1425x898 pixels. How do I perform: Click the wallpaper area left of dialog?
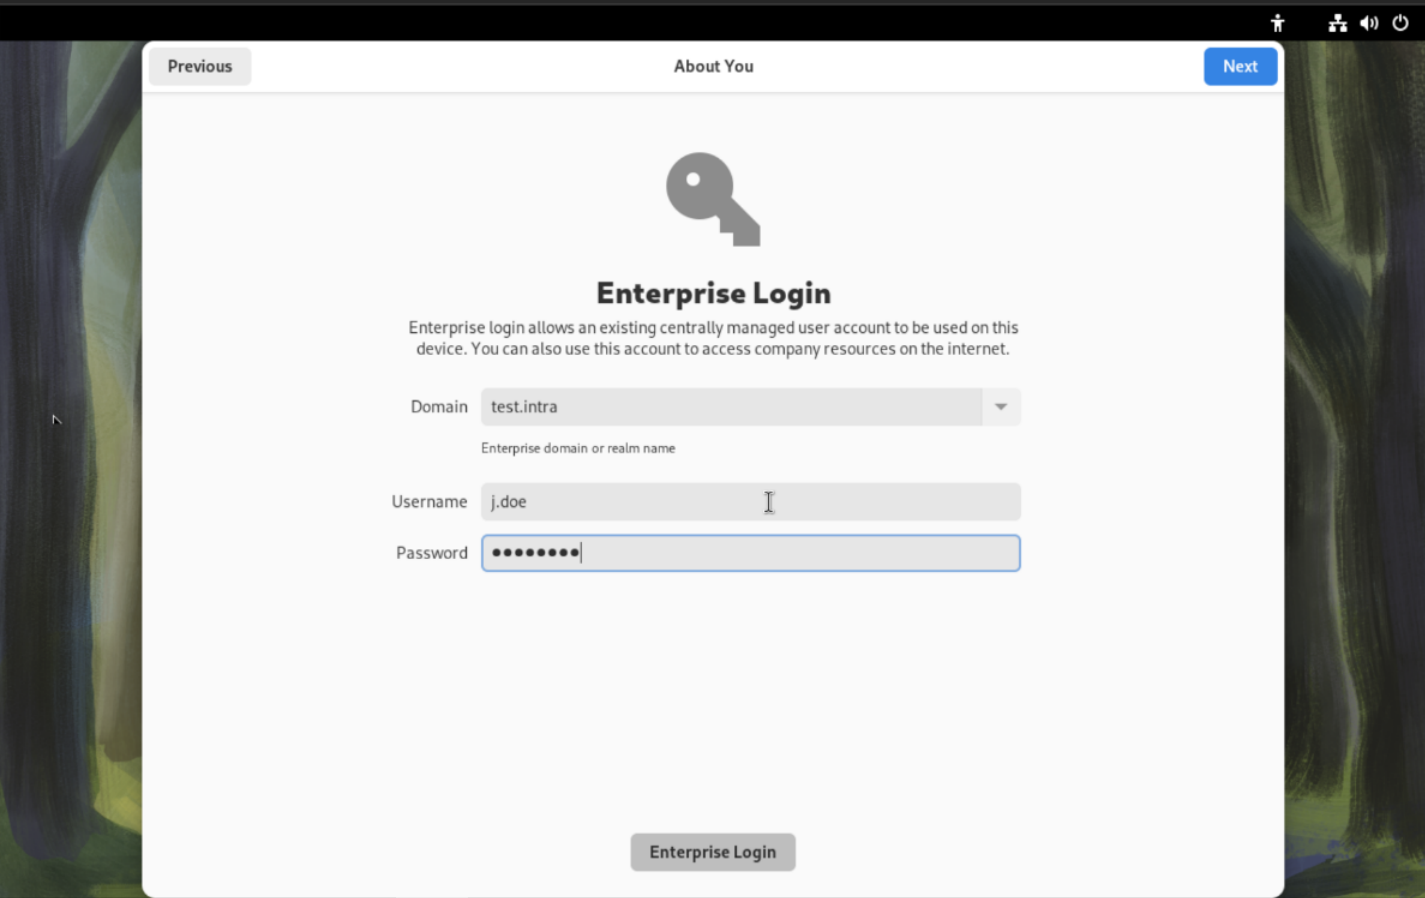click(70, 470)
